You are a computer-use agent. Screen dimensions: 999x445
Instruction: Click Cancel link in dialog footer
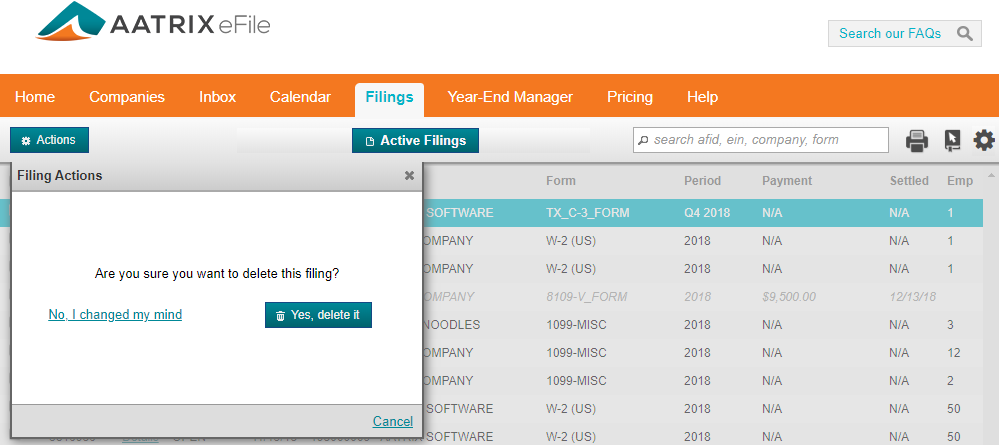[x=392, y=421]
